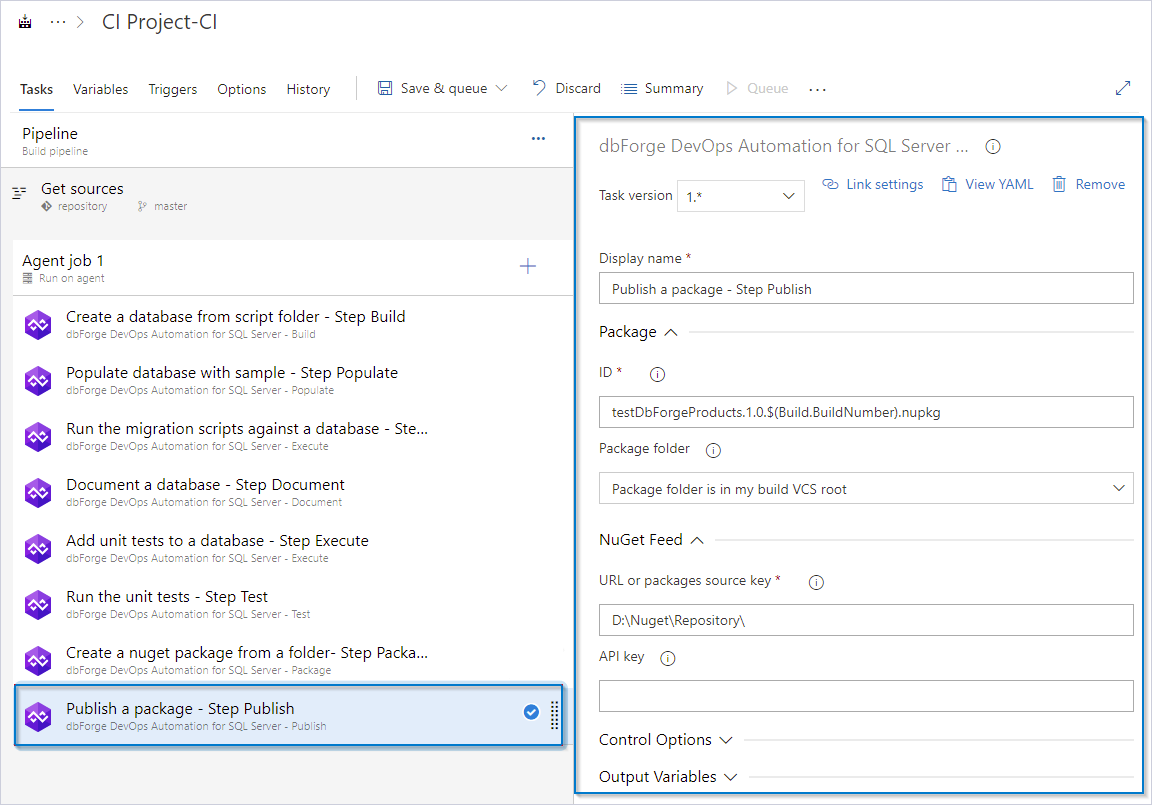
Task: Click the dbForge icon for Step Build task
Action: click(x=38, y=324)
